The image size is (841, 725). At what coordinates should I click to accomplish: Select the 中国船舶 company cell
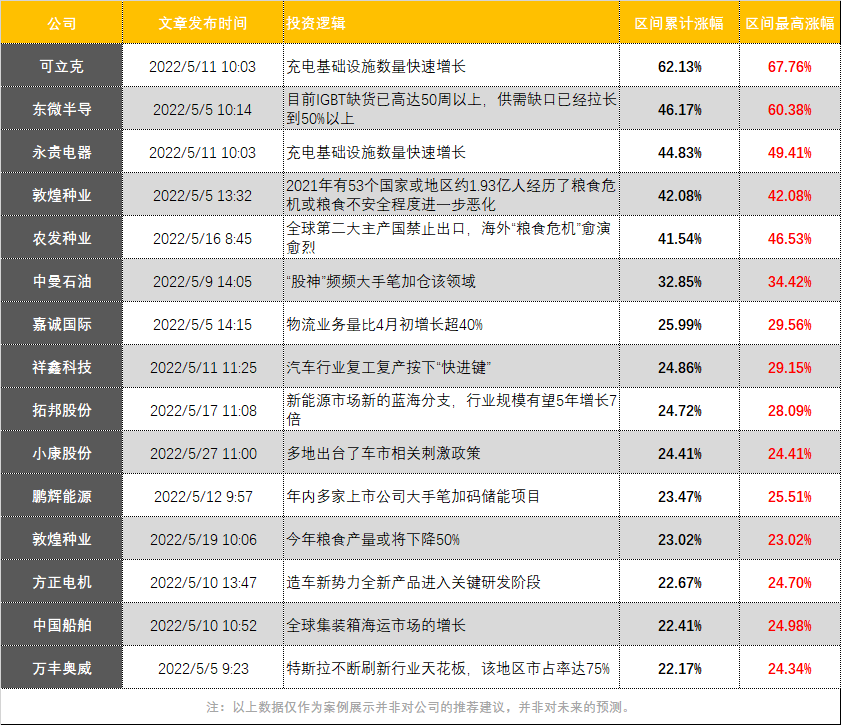click(x=62, y=625)
